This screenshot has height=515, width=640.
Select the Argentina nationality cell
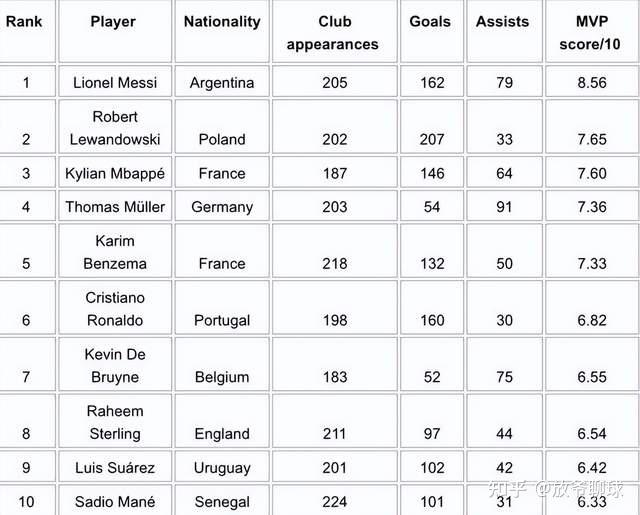coord(222,83)
